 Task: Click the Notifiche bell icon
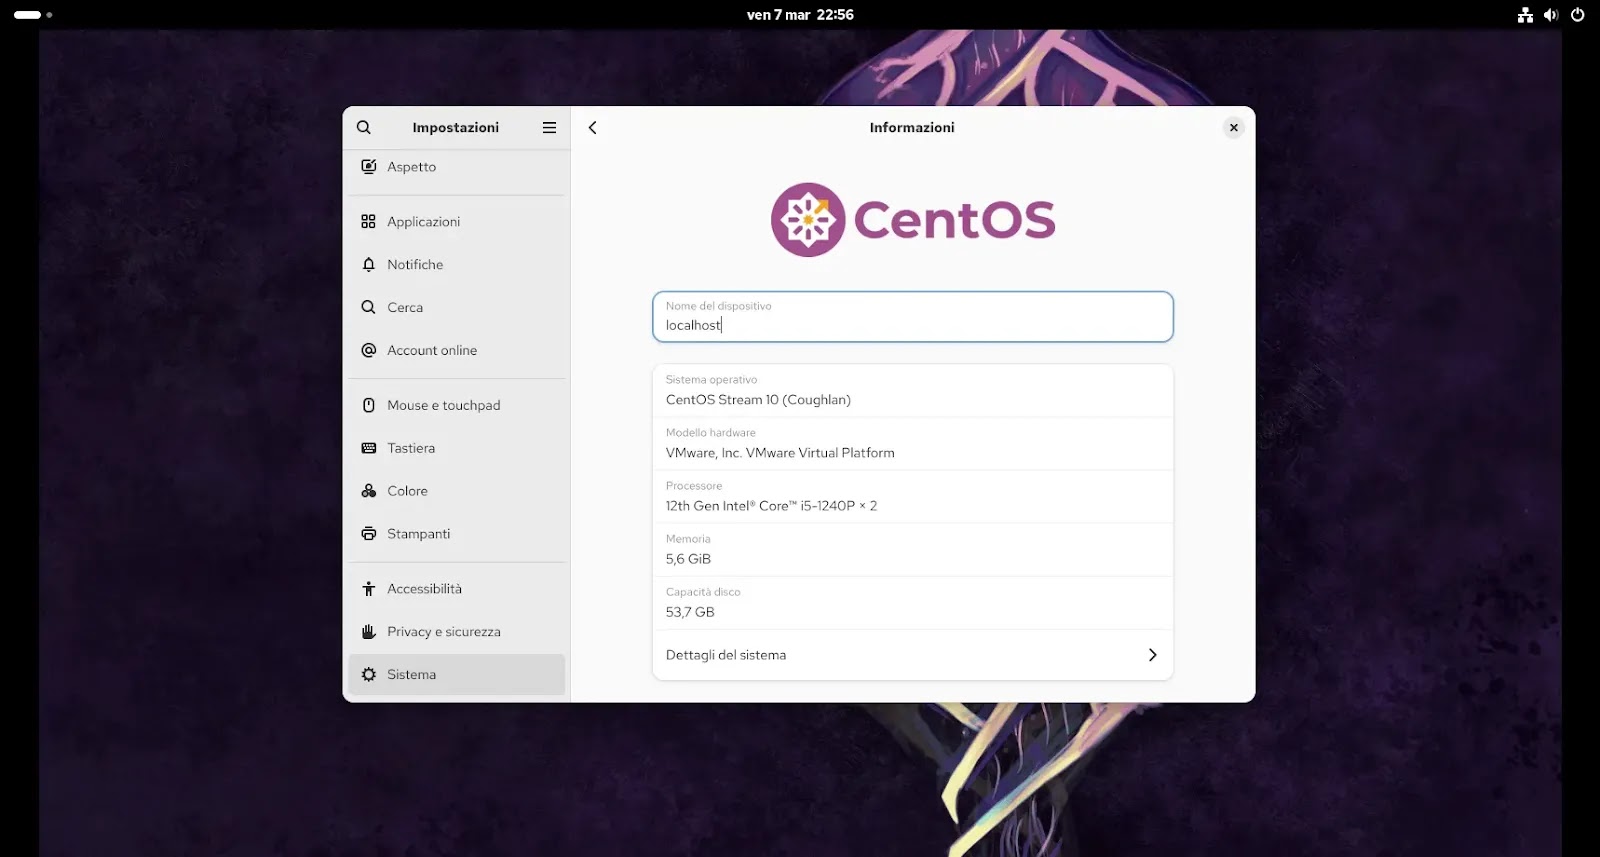click(369, 265)
